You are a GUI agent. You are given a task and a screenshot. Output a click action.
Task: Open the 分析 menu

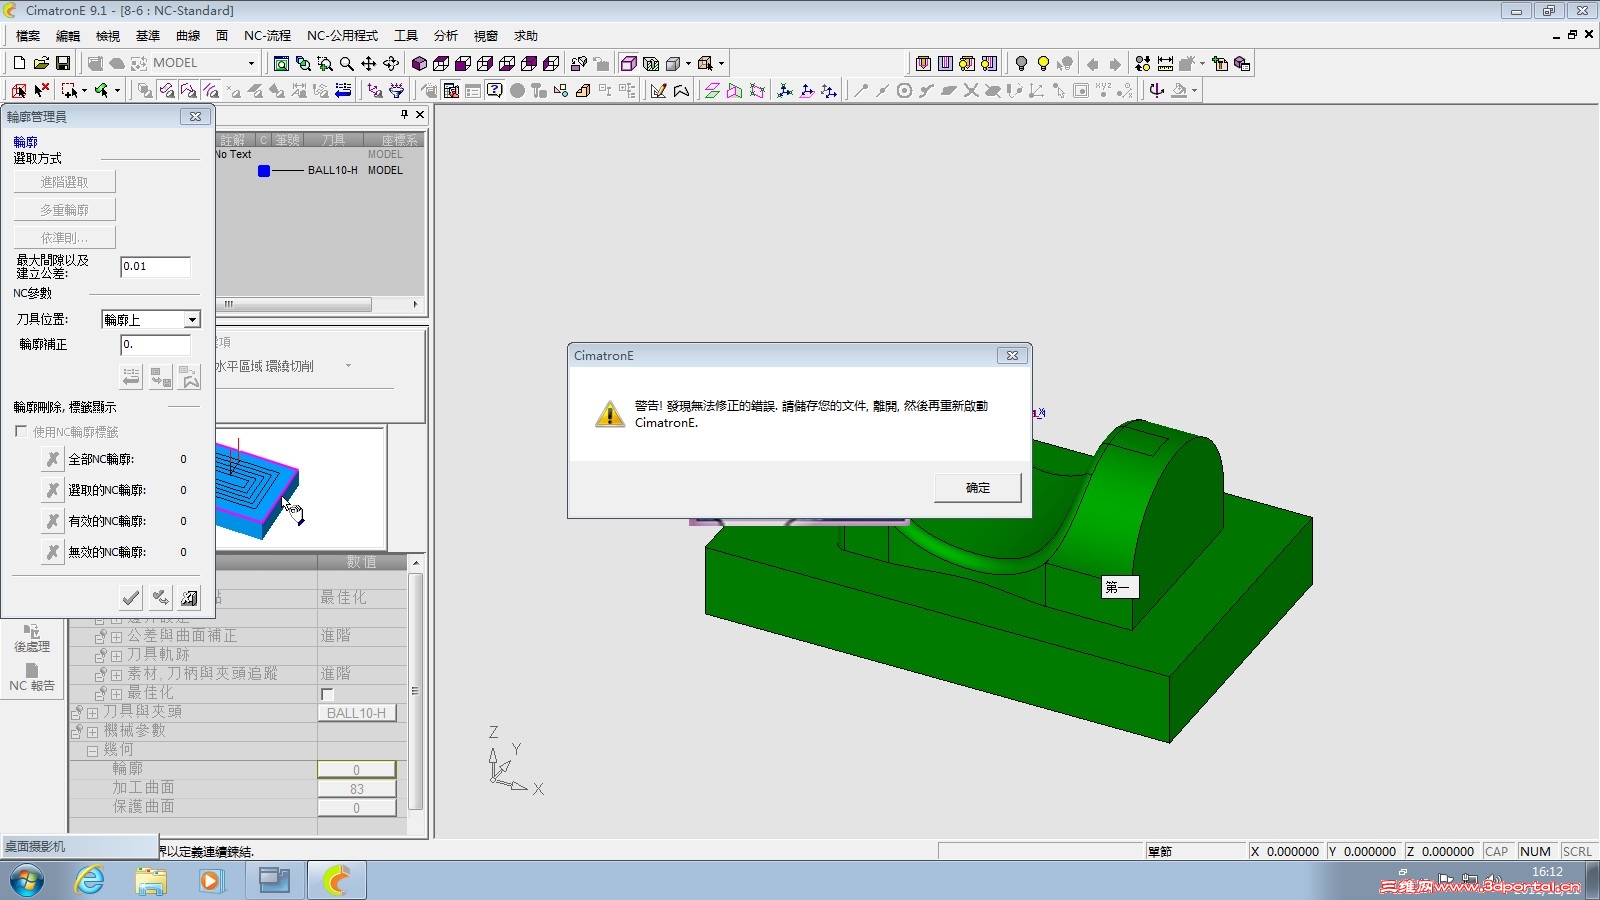(446, 36)
